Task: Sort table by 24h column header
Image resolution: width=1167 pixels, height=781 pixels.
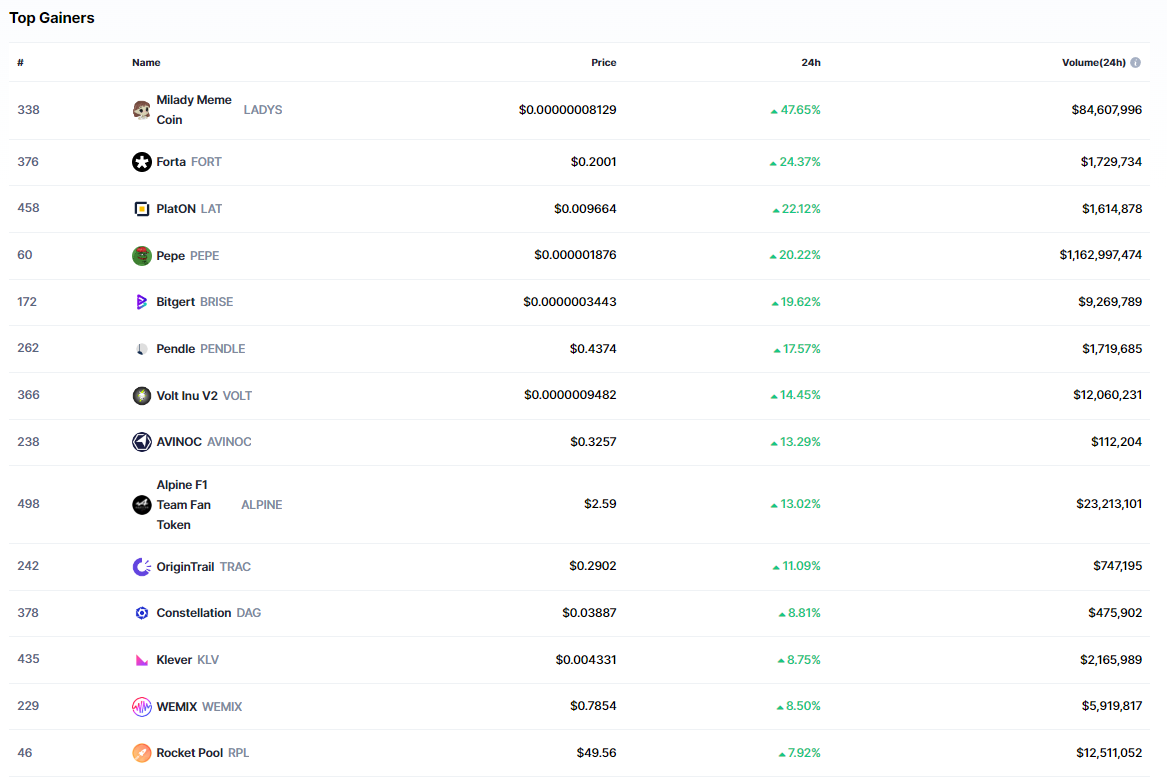Action: point(810,63)
